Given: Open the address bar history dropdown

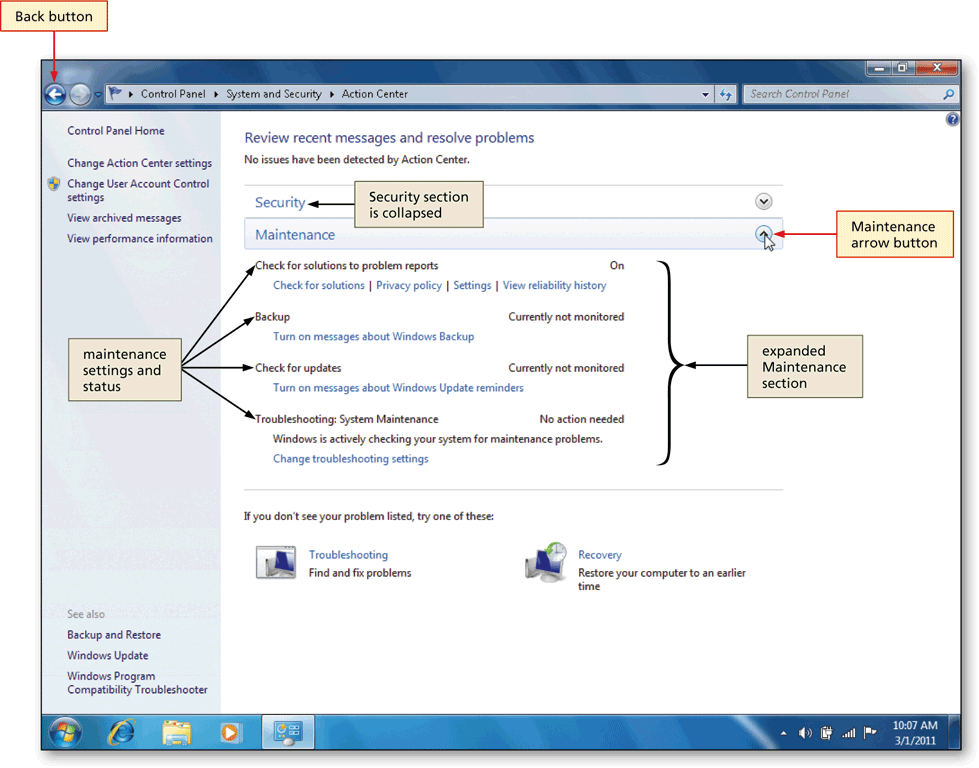Looking at the screenshot, I should tap(705, 94).
